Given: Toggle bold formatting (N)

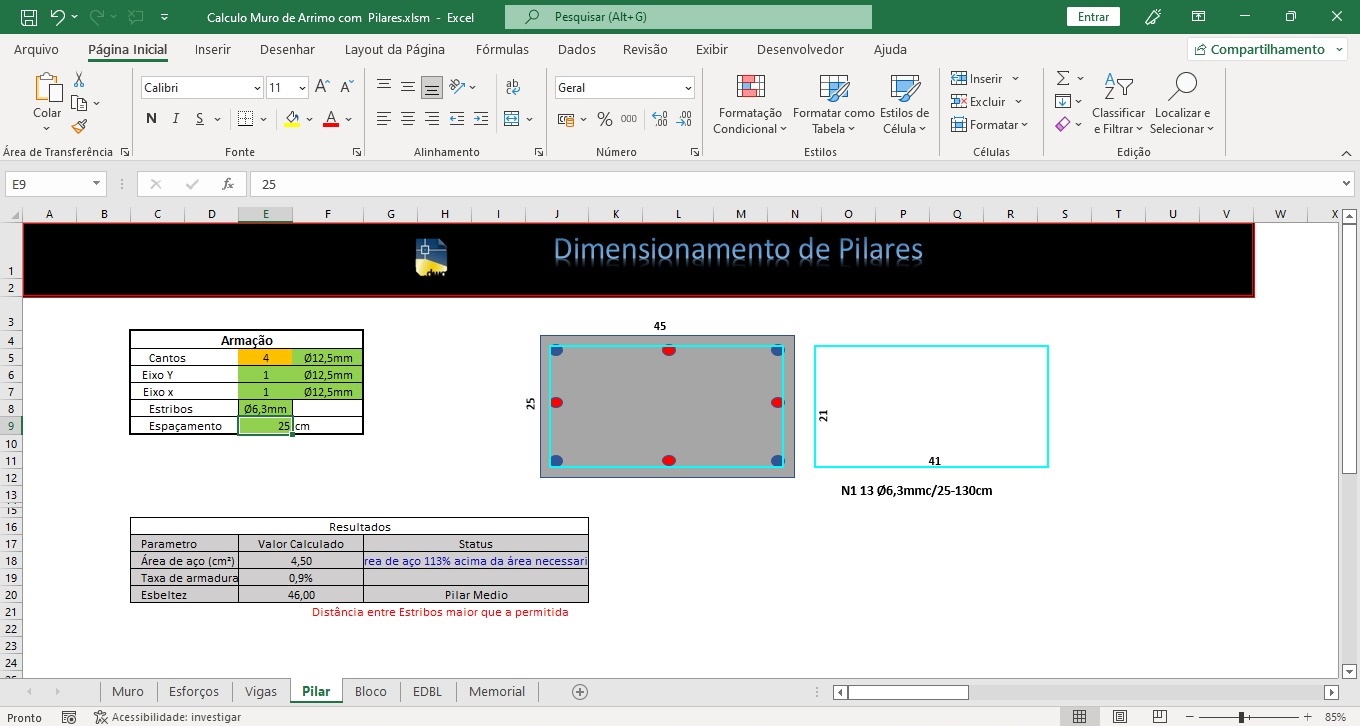Looking at the screenshot, I should coord(152,119).
